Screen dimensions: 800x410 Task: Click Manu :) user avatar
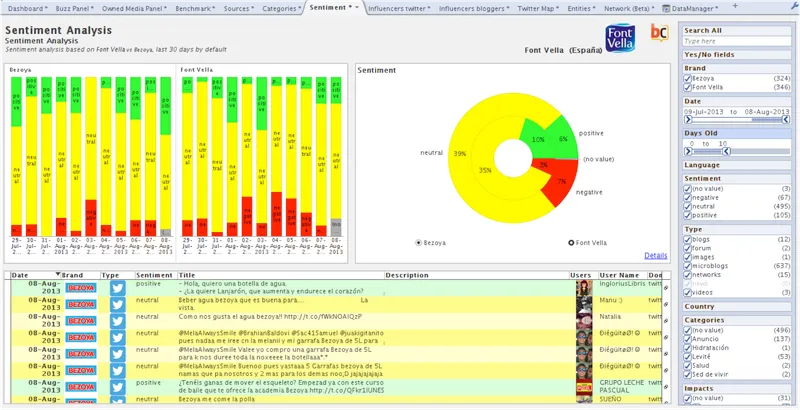584,304
